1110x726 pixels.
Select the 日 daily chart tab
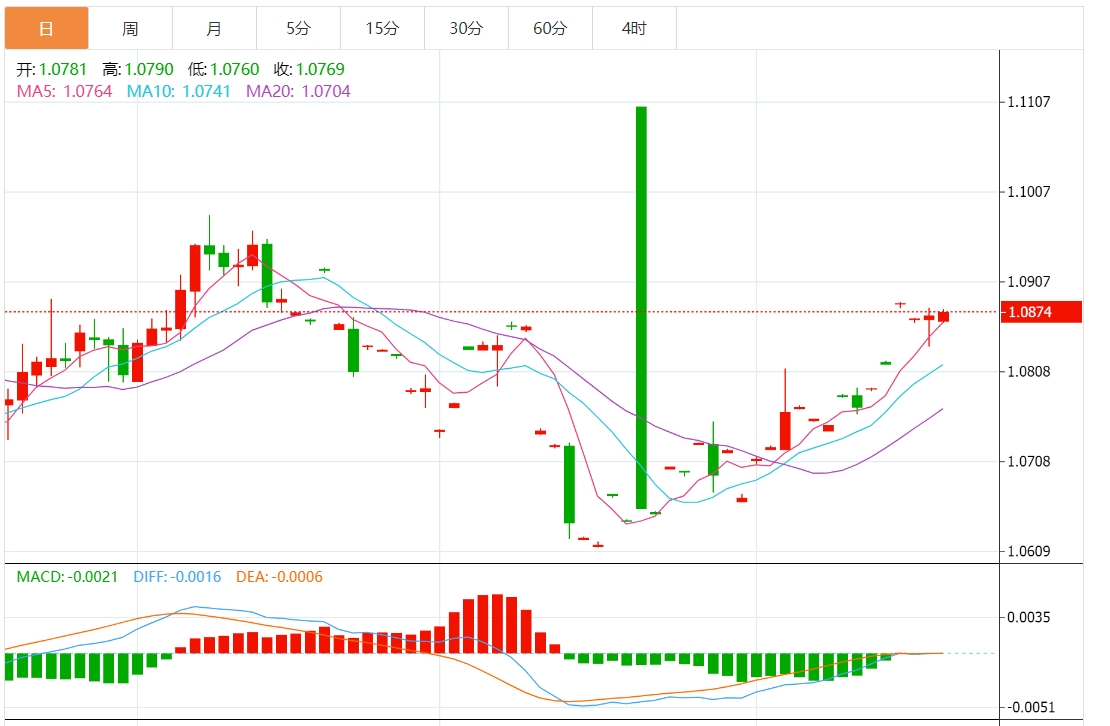tap(47, 28)
